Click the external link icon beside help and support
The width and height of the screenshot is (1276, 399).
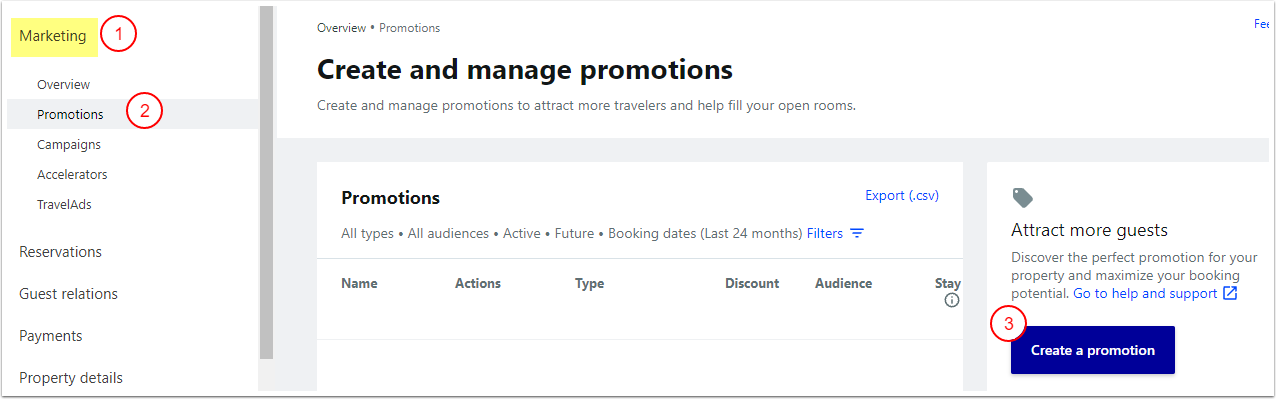click(x=1230, y=293)
